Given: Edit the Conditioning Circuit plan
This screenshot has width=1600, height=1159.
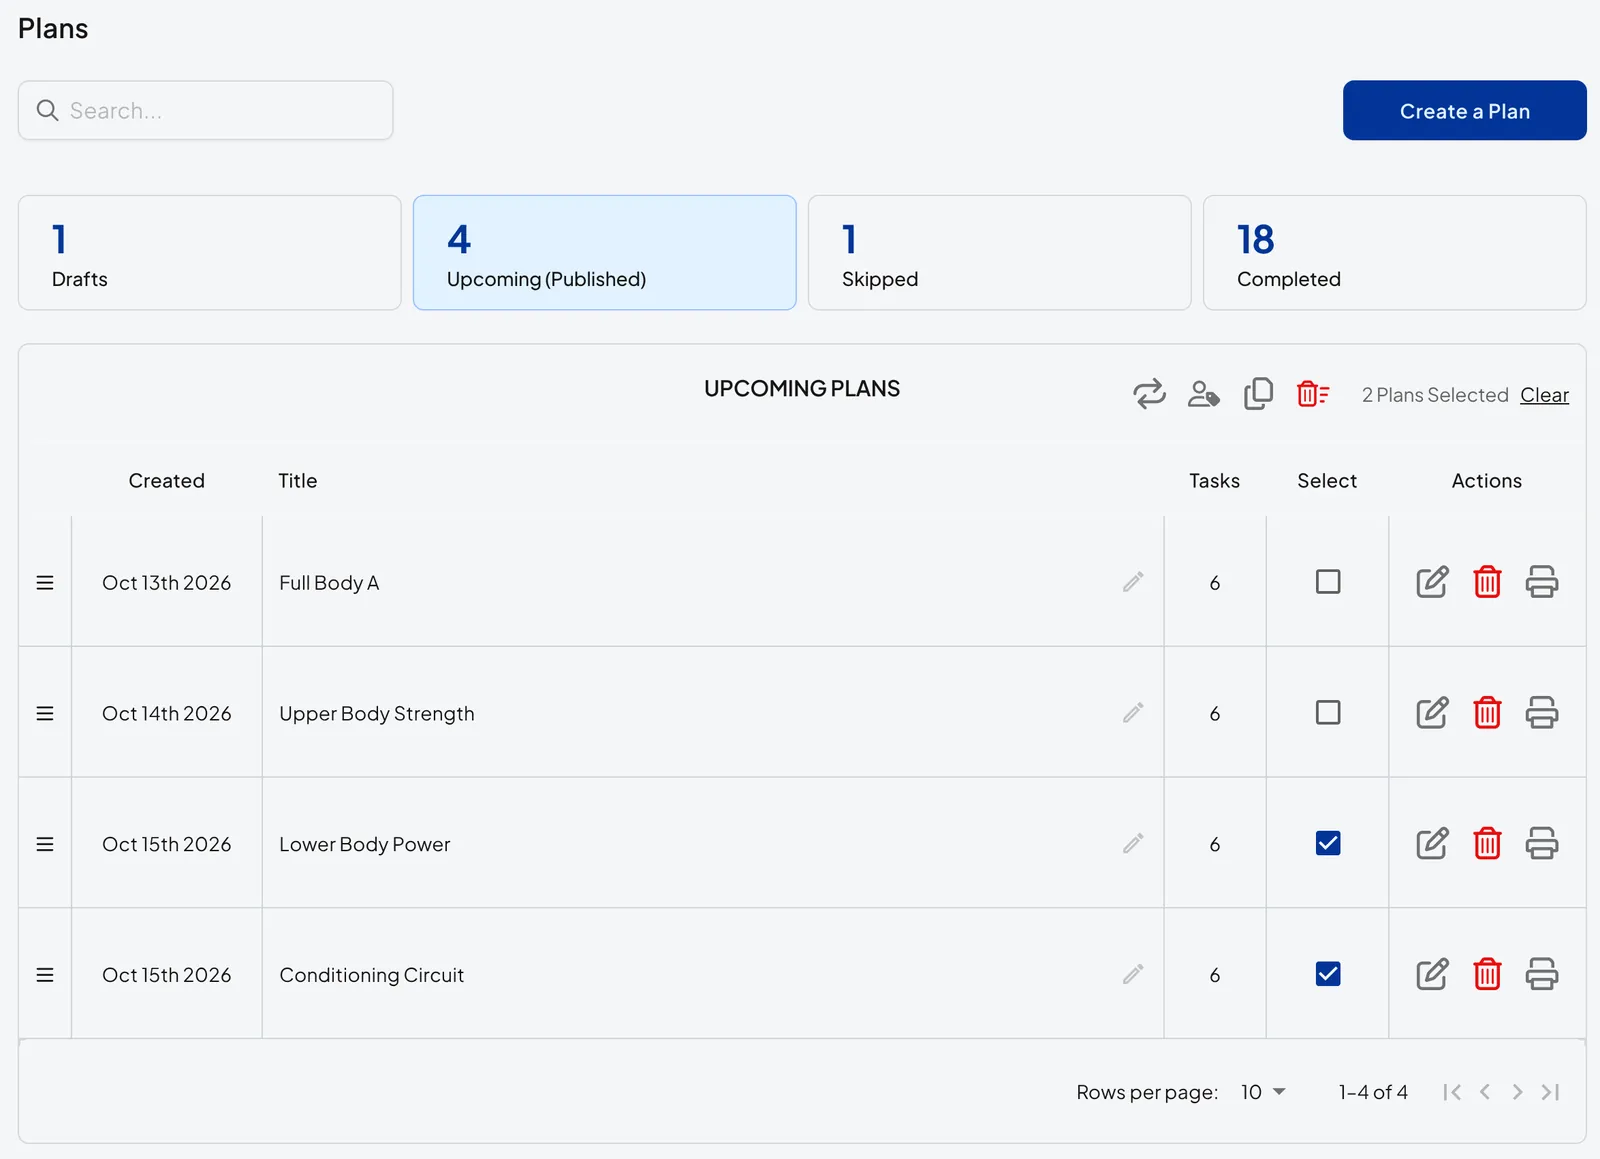Looking at the screenshot, I should [x=1432, y=974].
